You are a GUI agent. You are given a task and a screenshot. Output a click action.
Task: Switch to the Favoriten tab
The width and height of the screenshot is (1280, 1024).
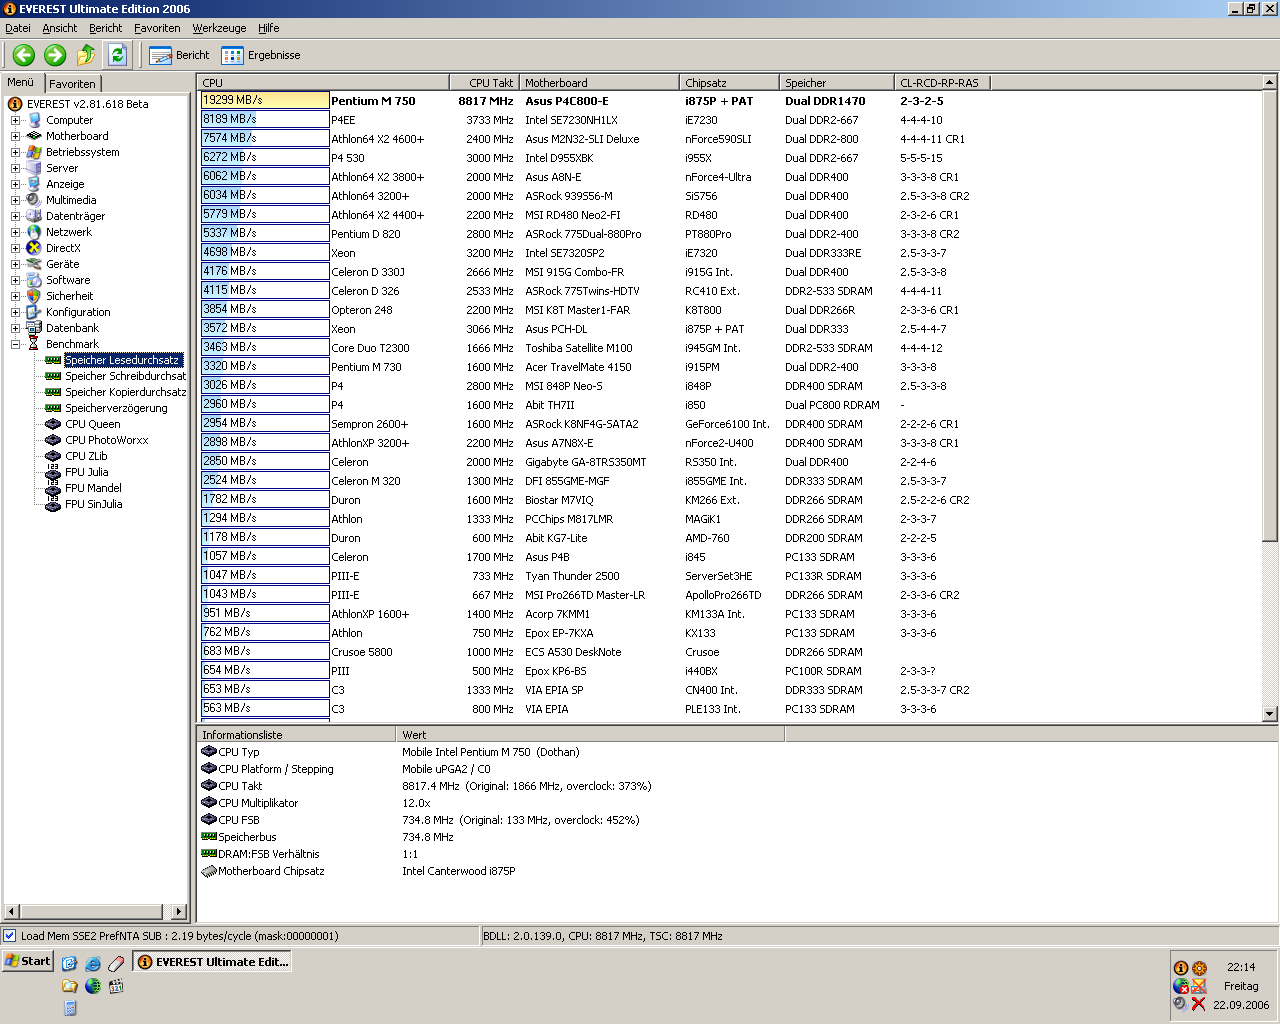pyautogui.click(x=72, y=84)
